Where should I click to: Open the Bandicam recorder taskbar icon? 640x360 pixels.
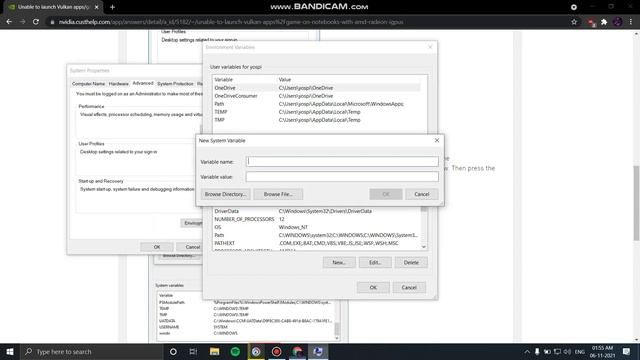[276, 351]
